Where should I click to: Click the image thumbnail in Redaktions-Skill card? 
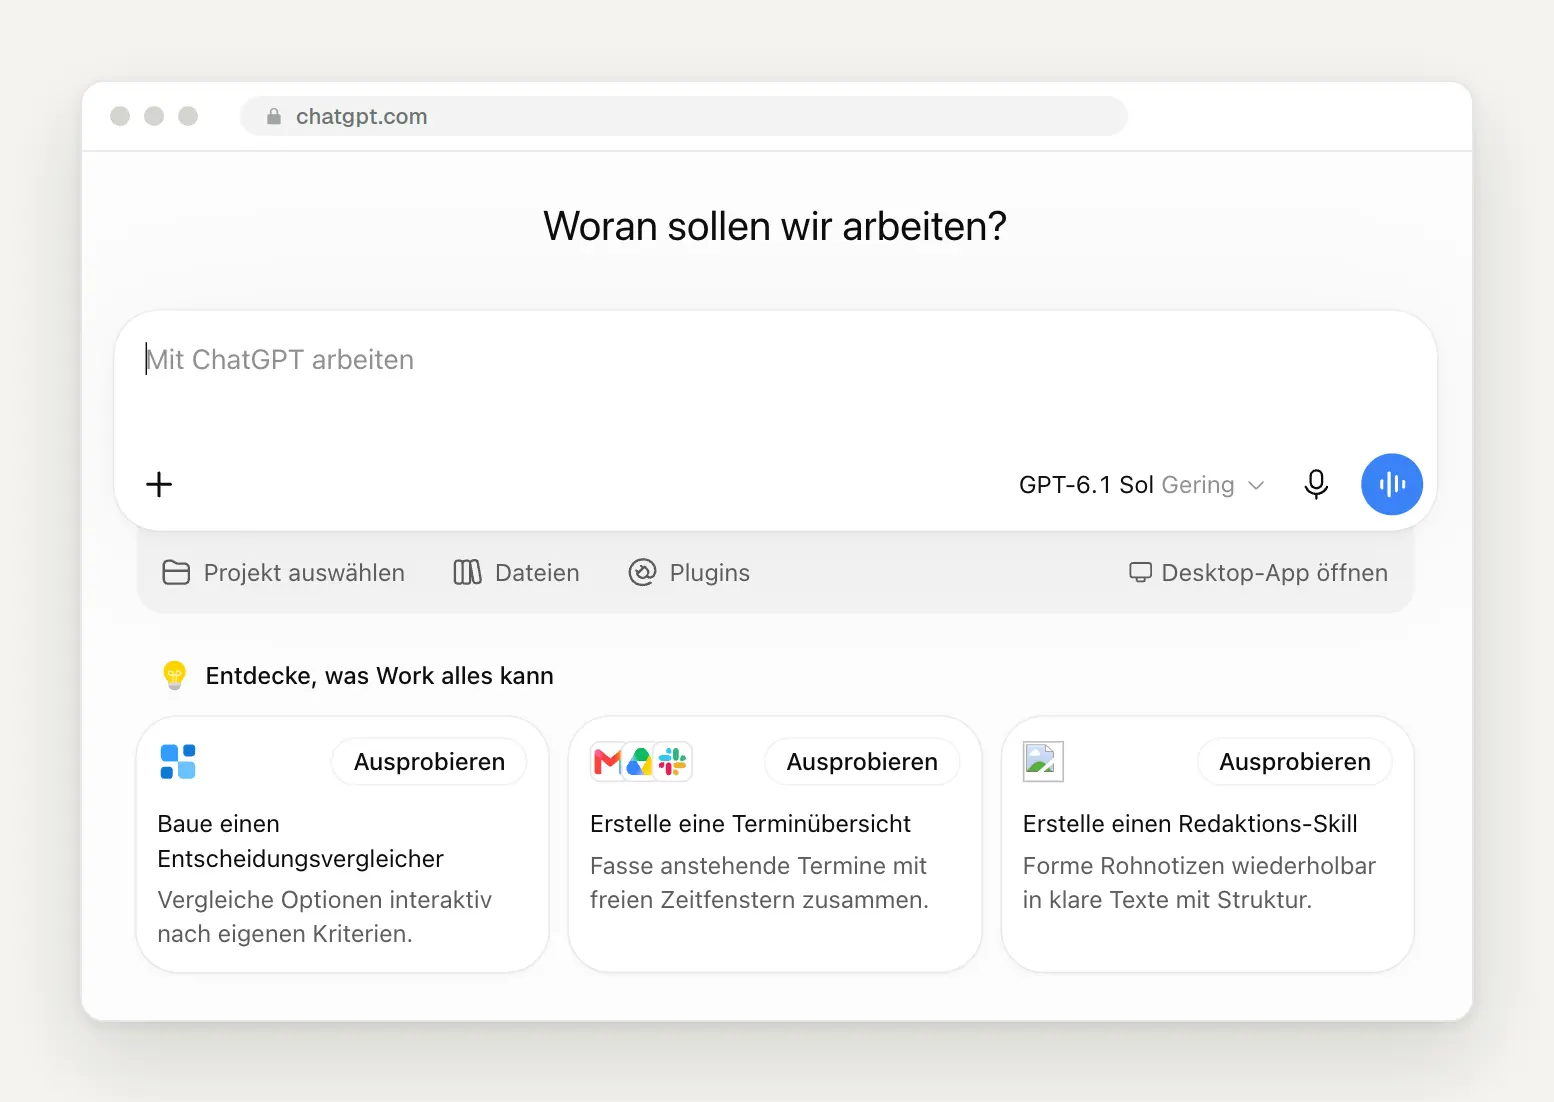tap(1043, 762)
